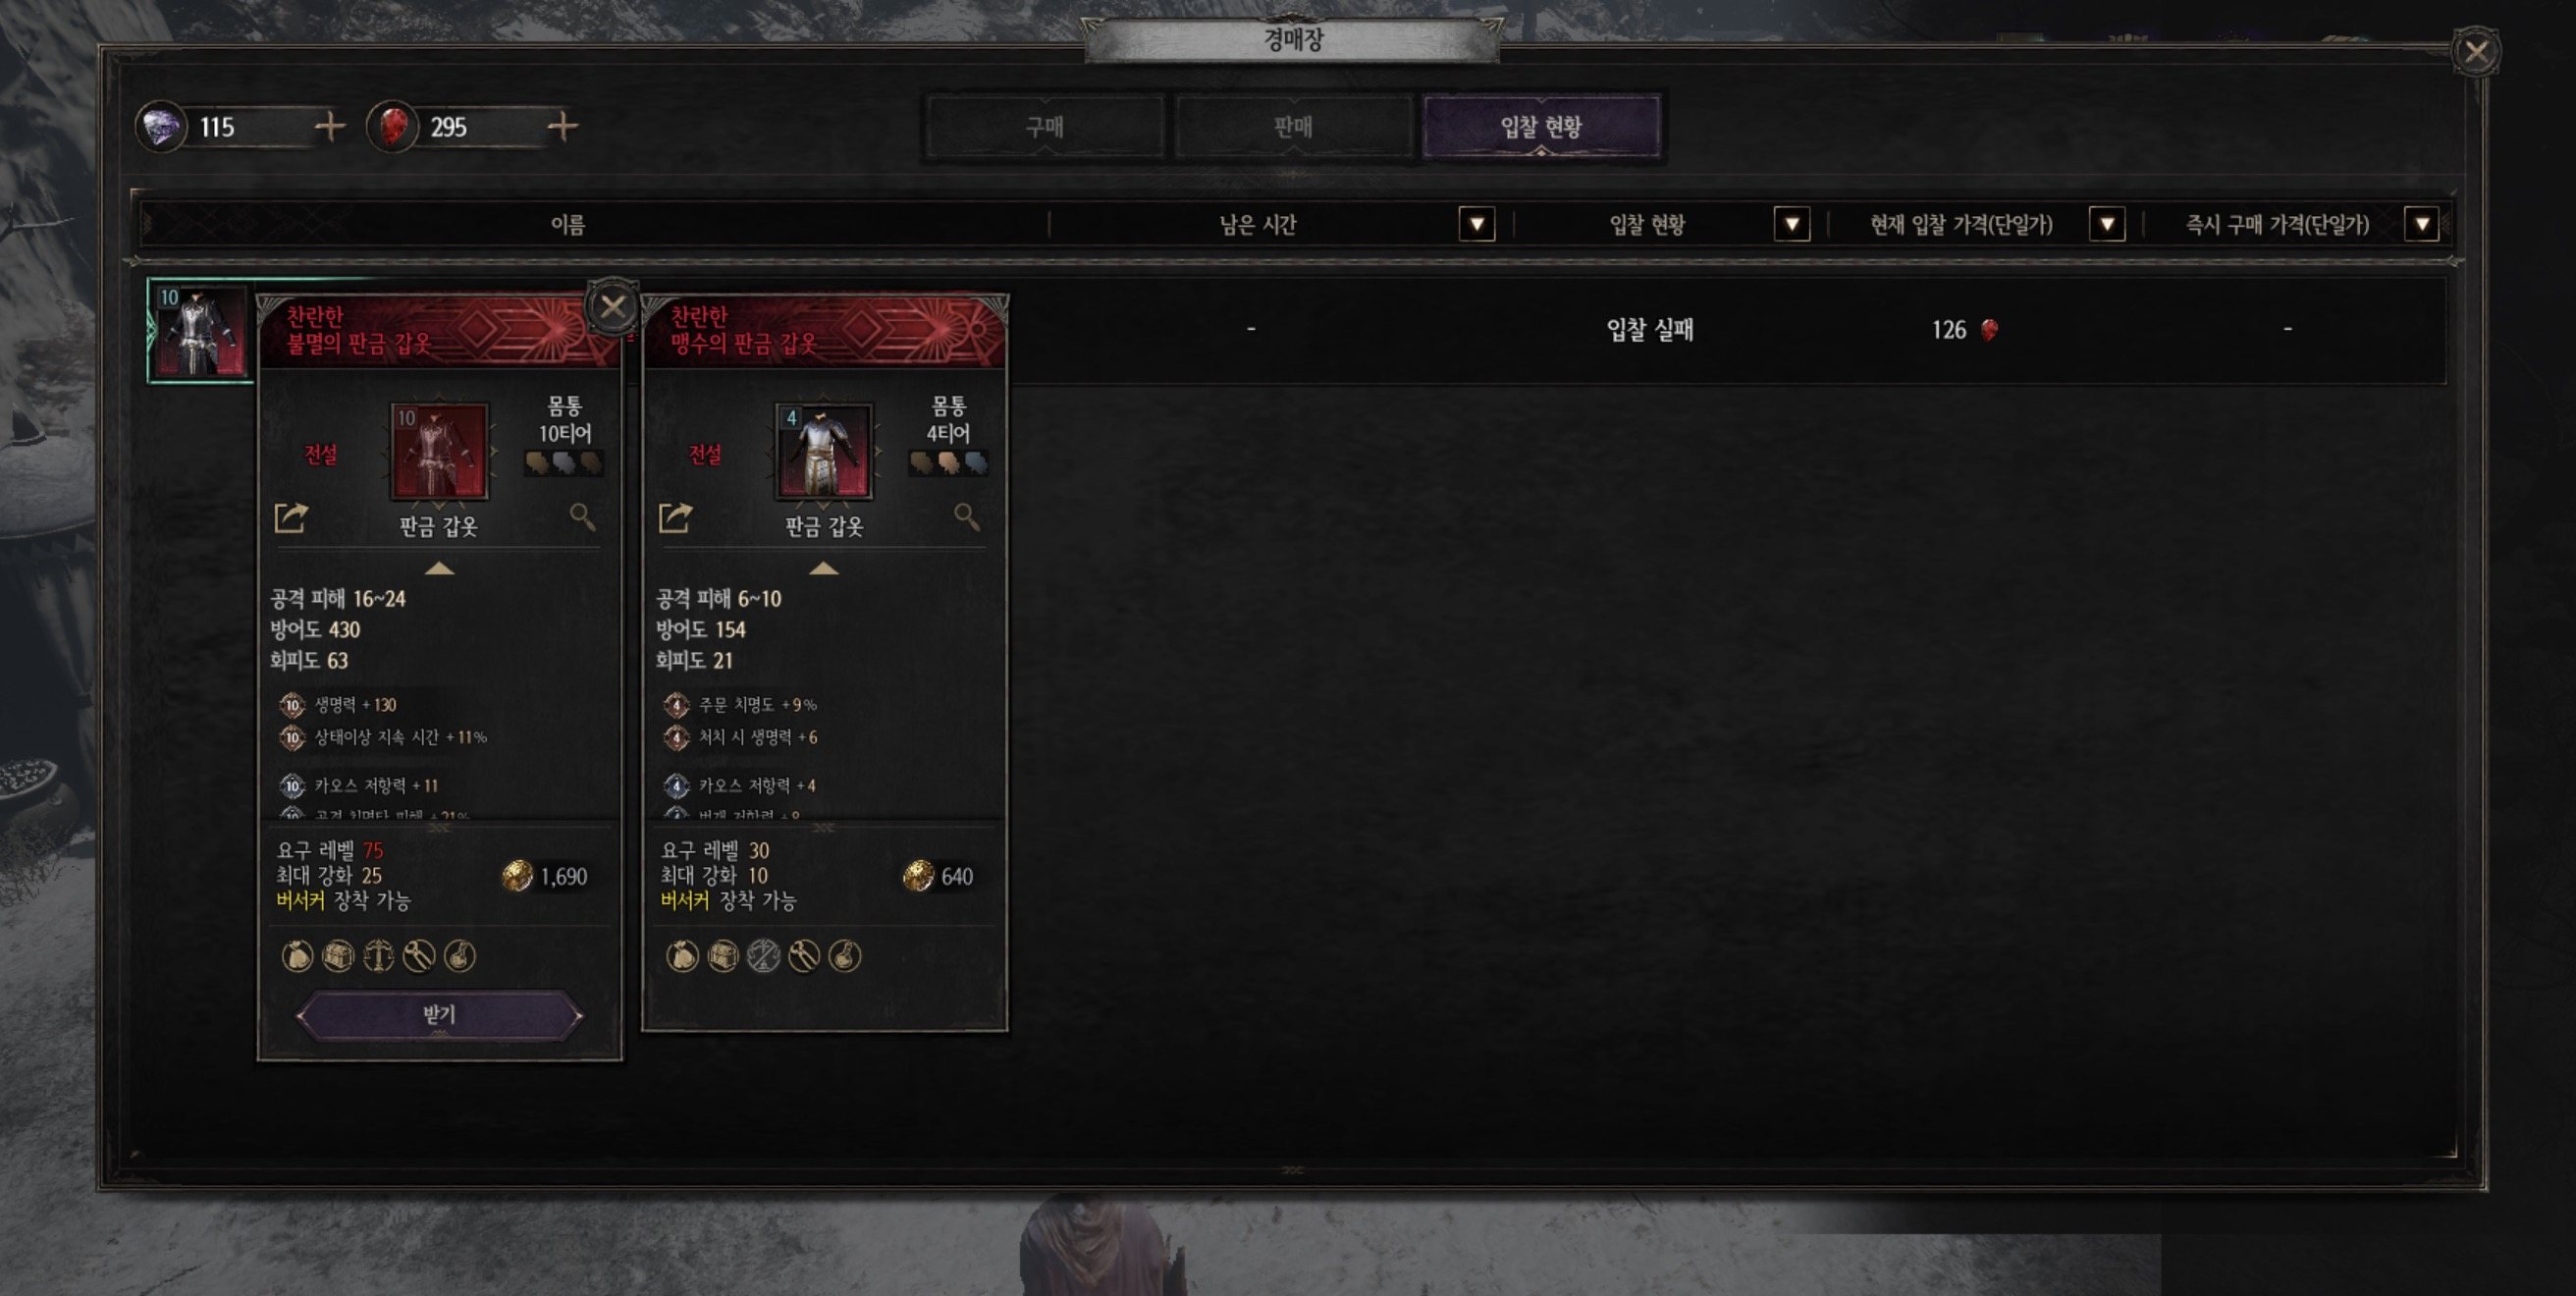The height and width of the screenshot is (1296, 2576).
Task: Click the chest icon in right tooltip
Action: (x=723, y=957)
